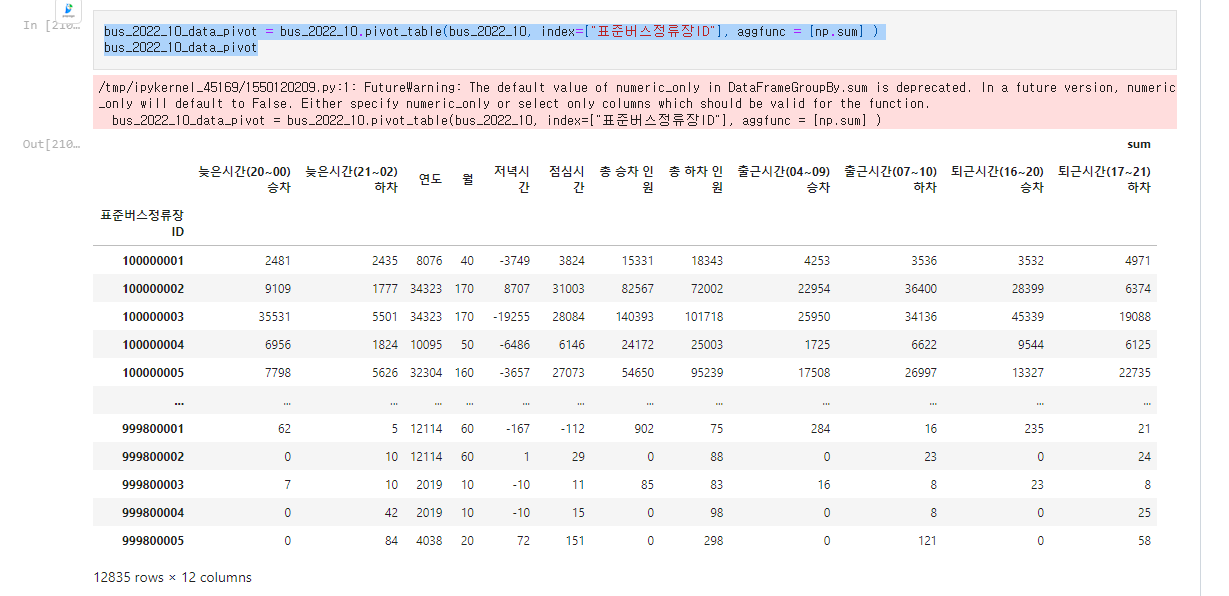Click the '12835 rows × 12 columns' summary text
Screen dimensions: 1229x596
click(x=172, y=577)
